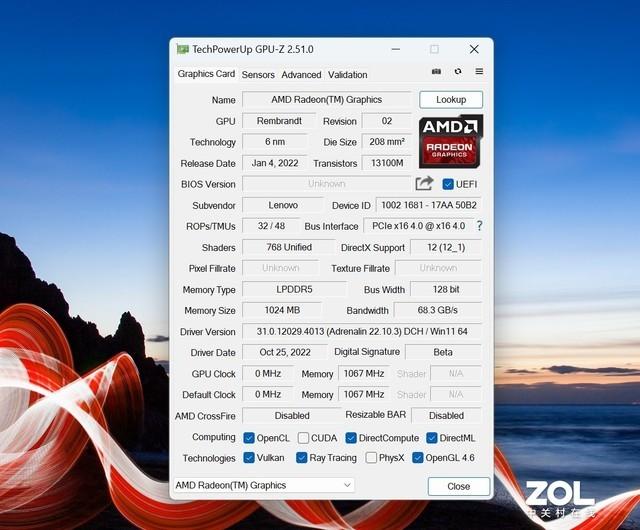Toggle the DirectML checkbox
The image size is (640, 530).
[431, 438]
